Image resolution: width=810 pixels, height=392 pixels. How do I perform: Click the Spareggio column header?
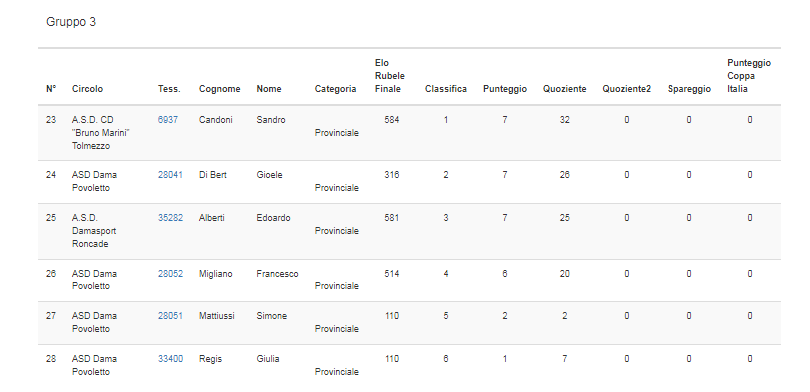click(689, 89)
